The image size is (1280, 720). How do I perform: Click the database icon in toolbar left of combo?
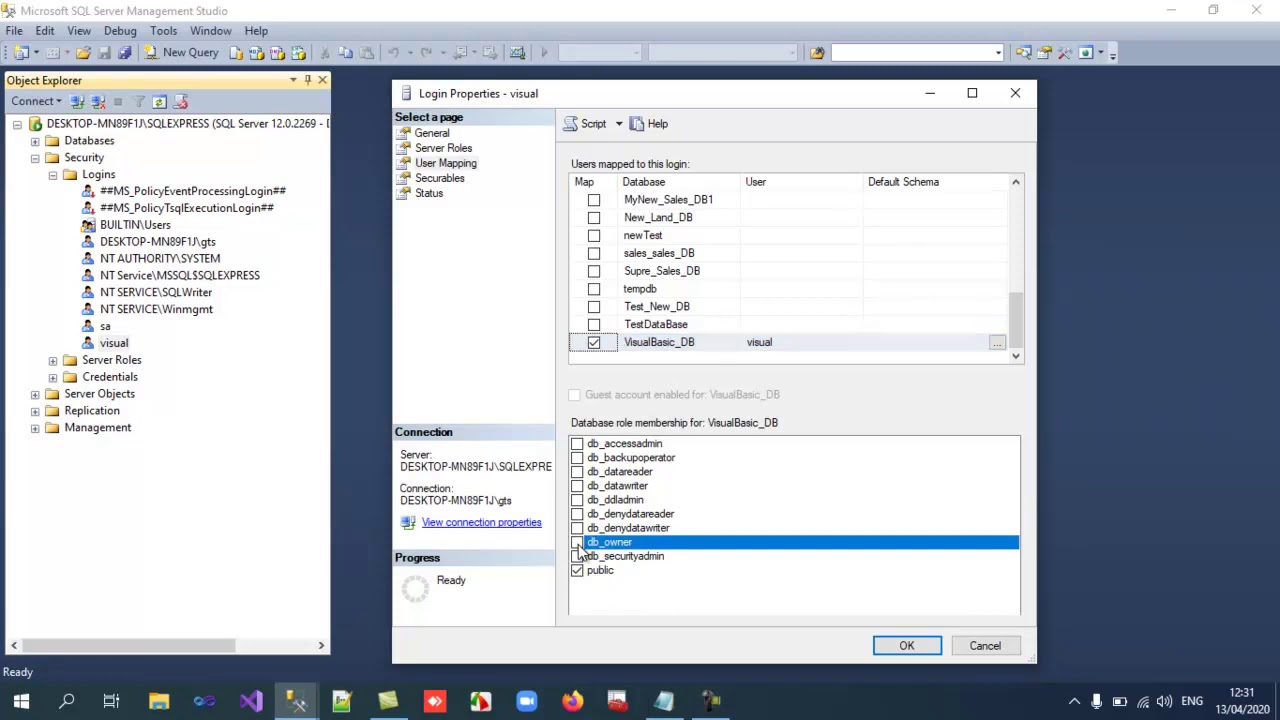coord(817,52)
